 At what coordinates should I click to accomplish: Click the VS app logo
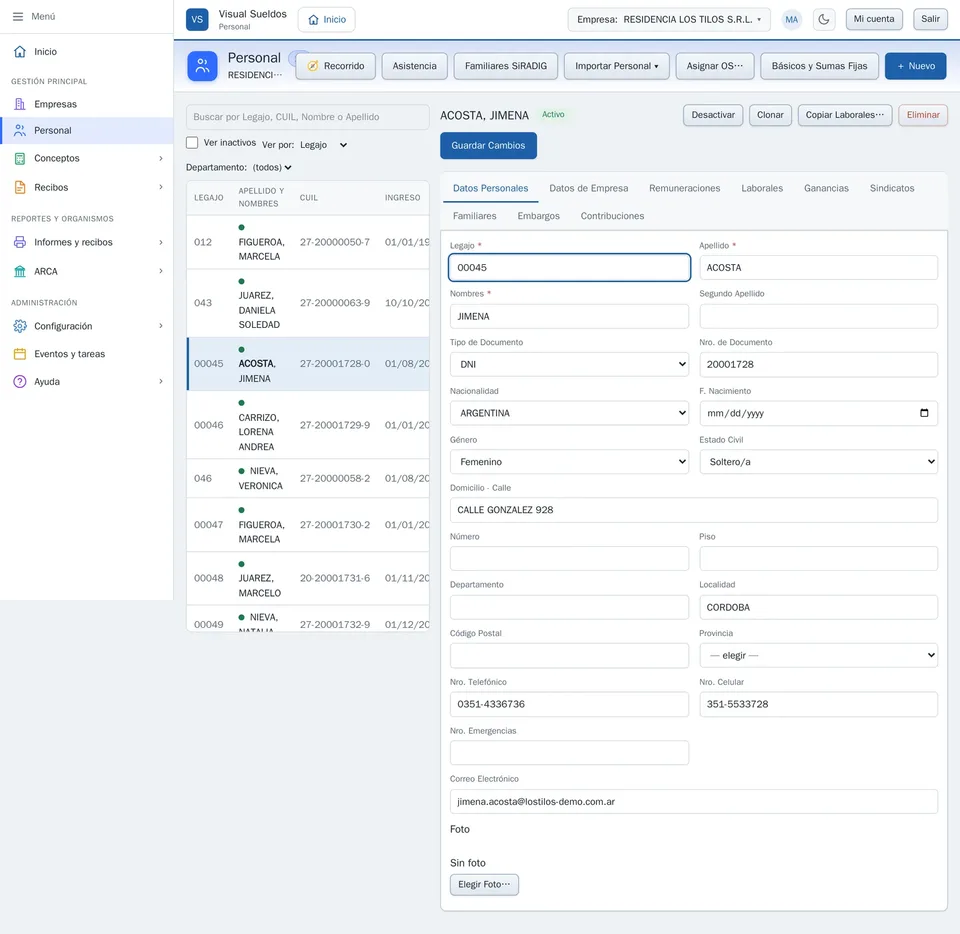(x=197, y=20)
